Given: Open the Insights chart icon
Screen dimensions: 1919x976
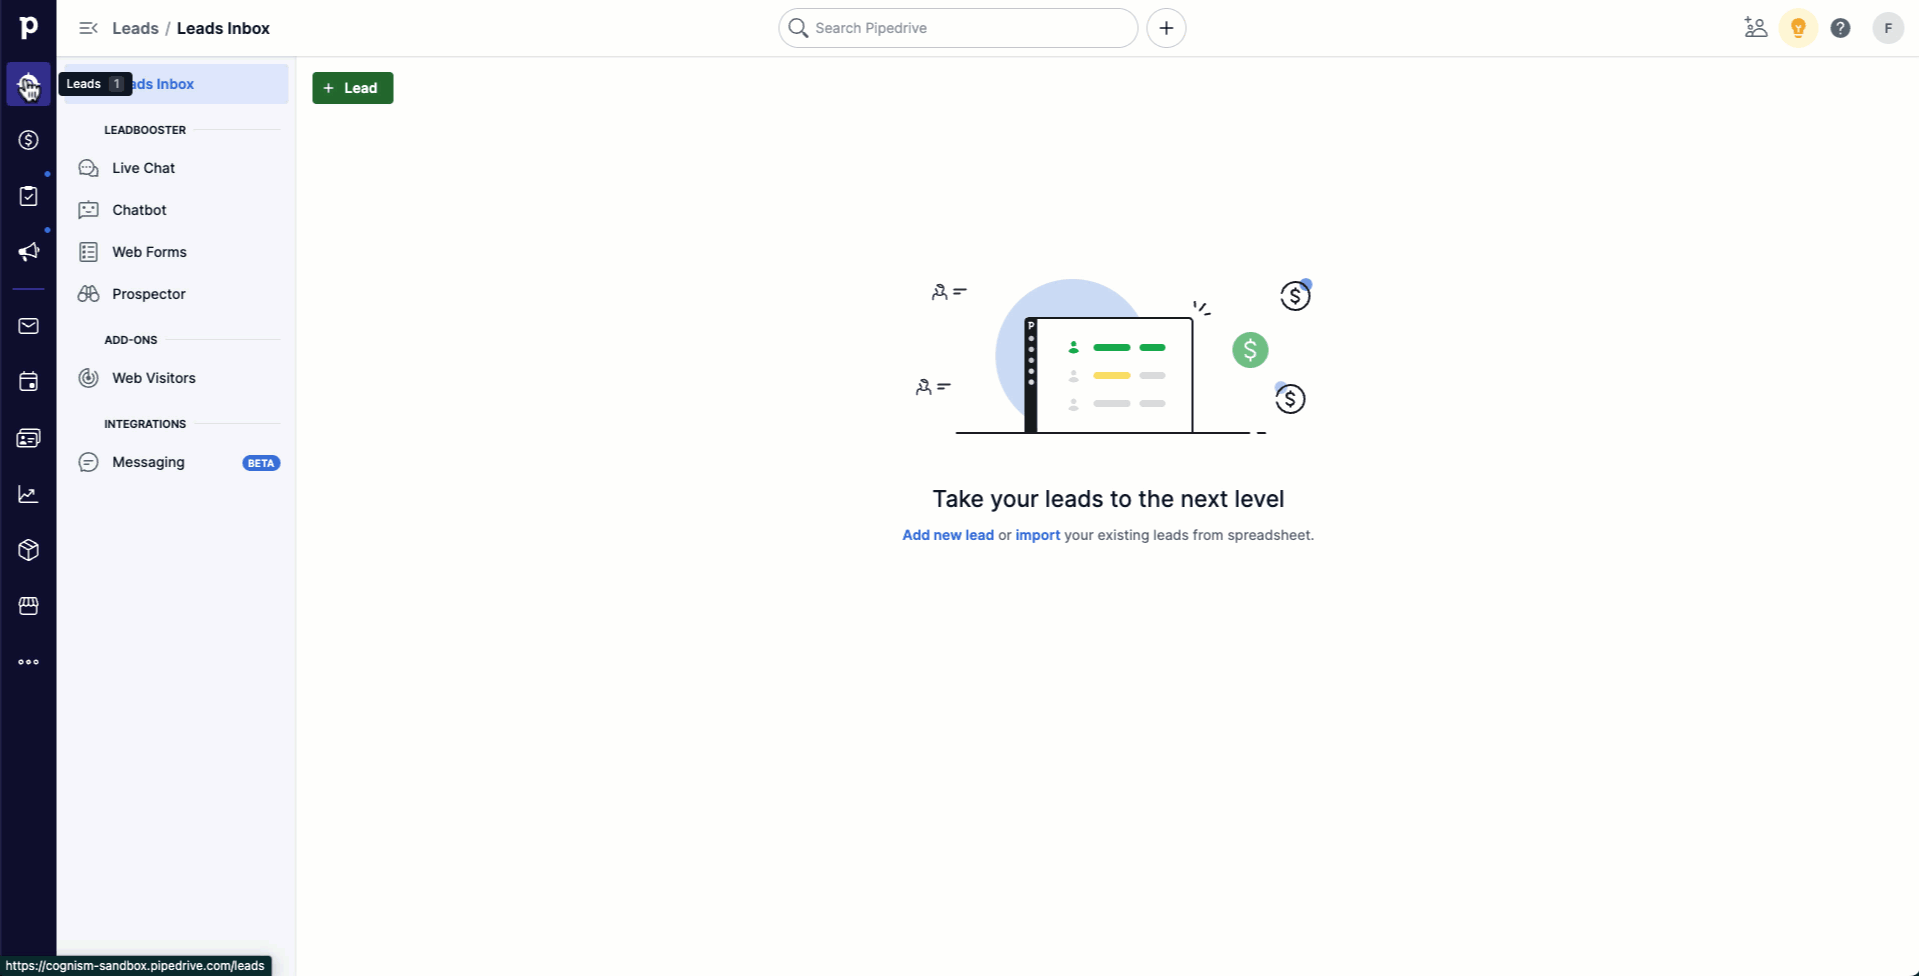Looking at the screenshot, I should pyautogui.click(x=27, y=493).
